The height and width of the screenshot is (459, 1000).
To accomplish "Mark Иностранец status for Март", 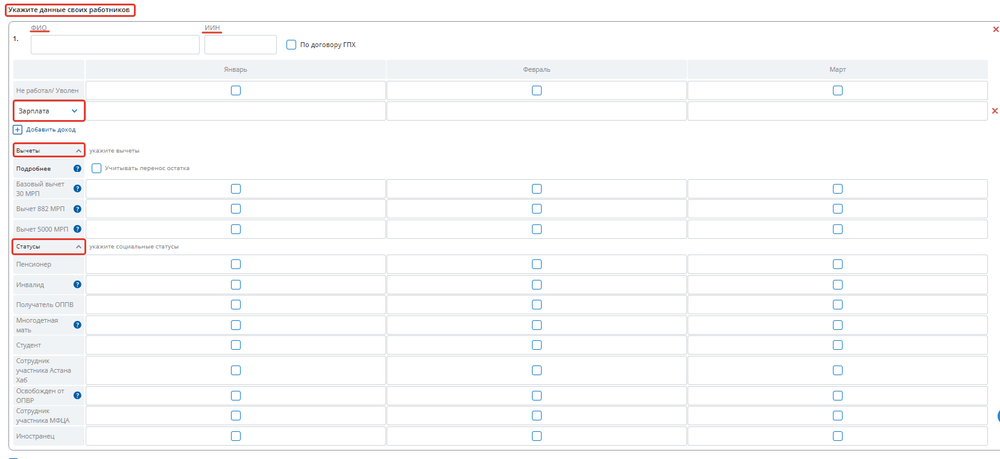I will [838, 436].
